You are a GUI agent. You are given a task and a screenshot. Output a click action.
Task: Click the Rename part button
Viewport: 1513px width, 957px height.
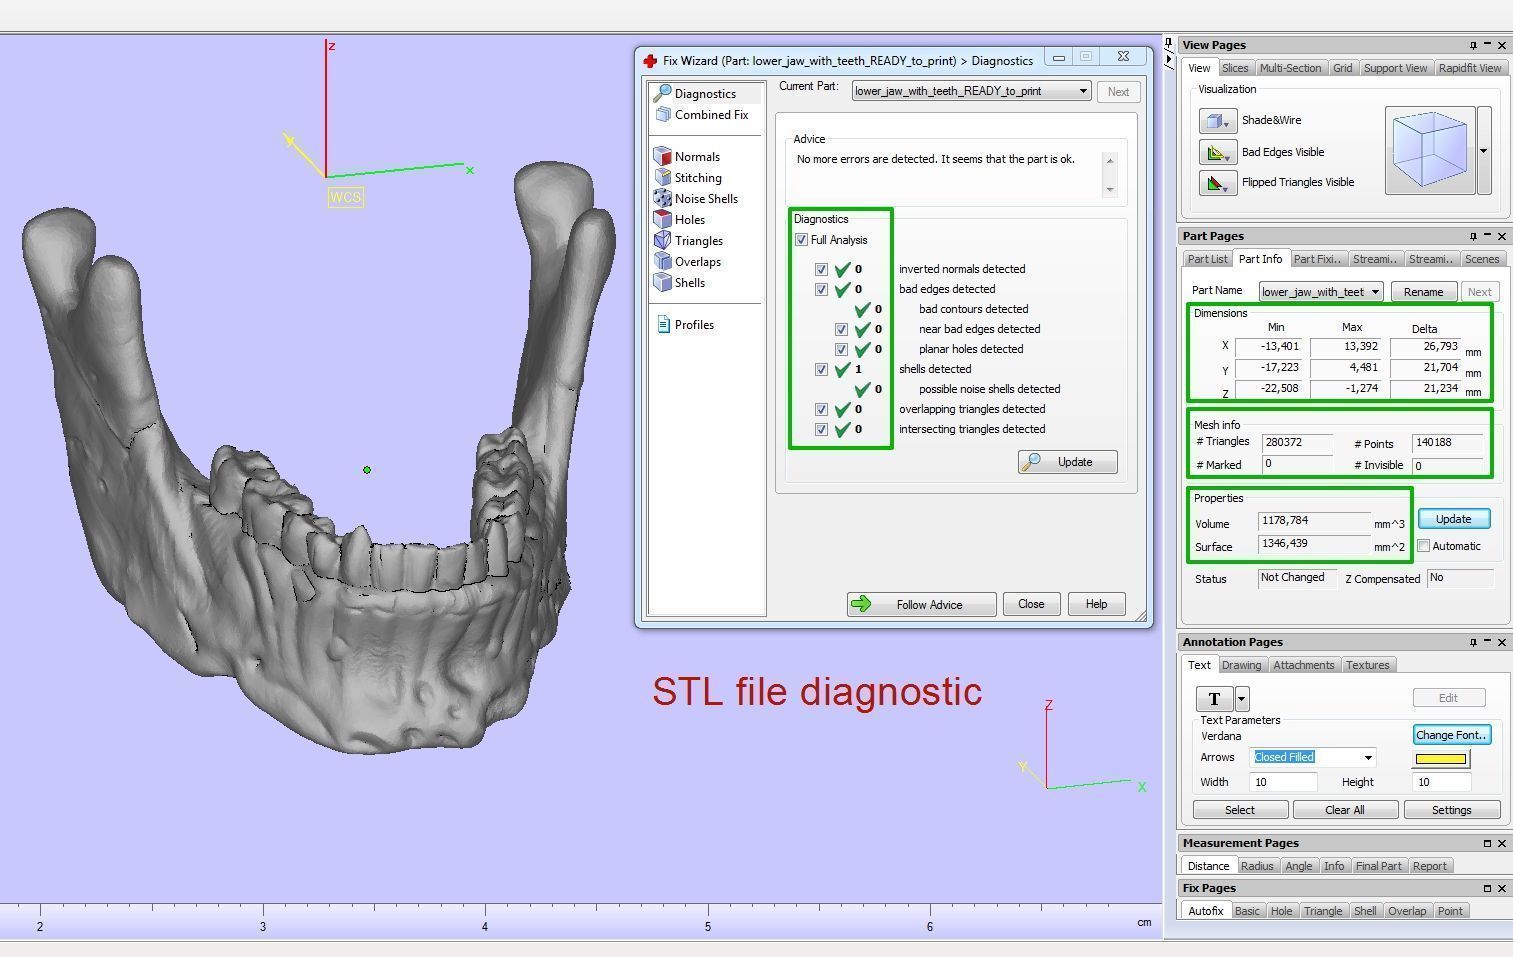click(1423, 292)
